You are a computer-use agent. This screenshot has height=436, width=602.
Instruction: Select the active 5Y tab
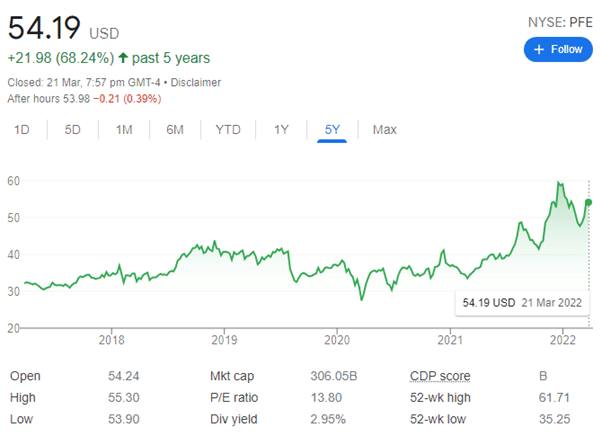[x=332, y=130]
